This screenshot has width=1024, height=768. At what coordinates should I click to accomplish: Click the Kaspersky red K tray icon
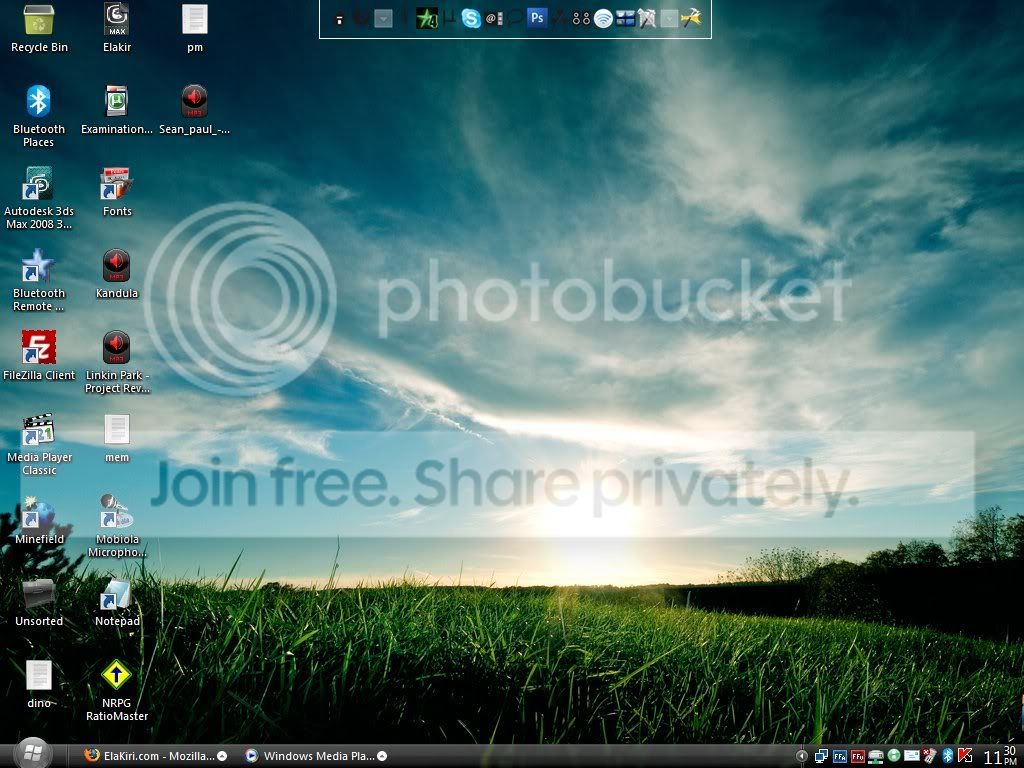(965, 756)
